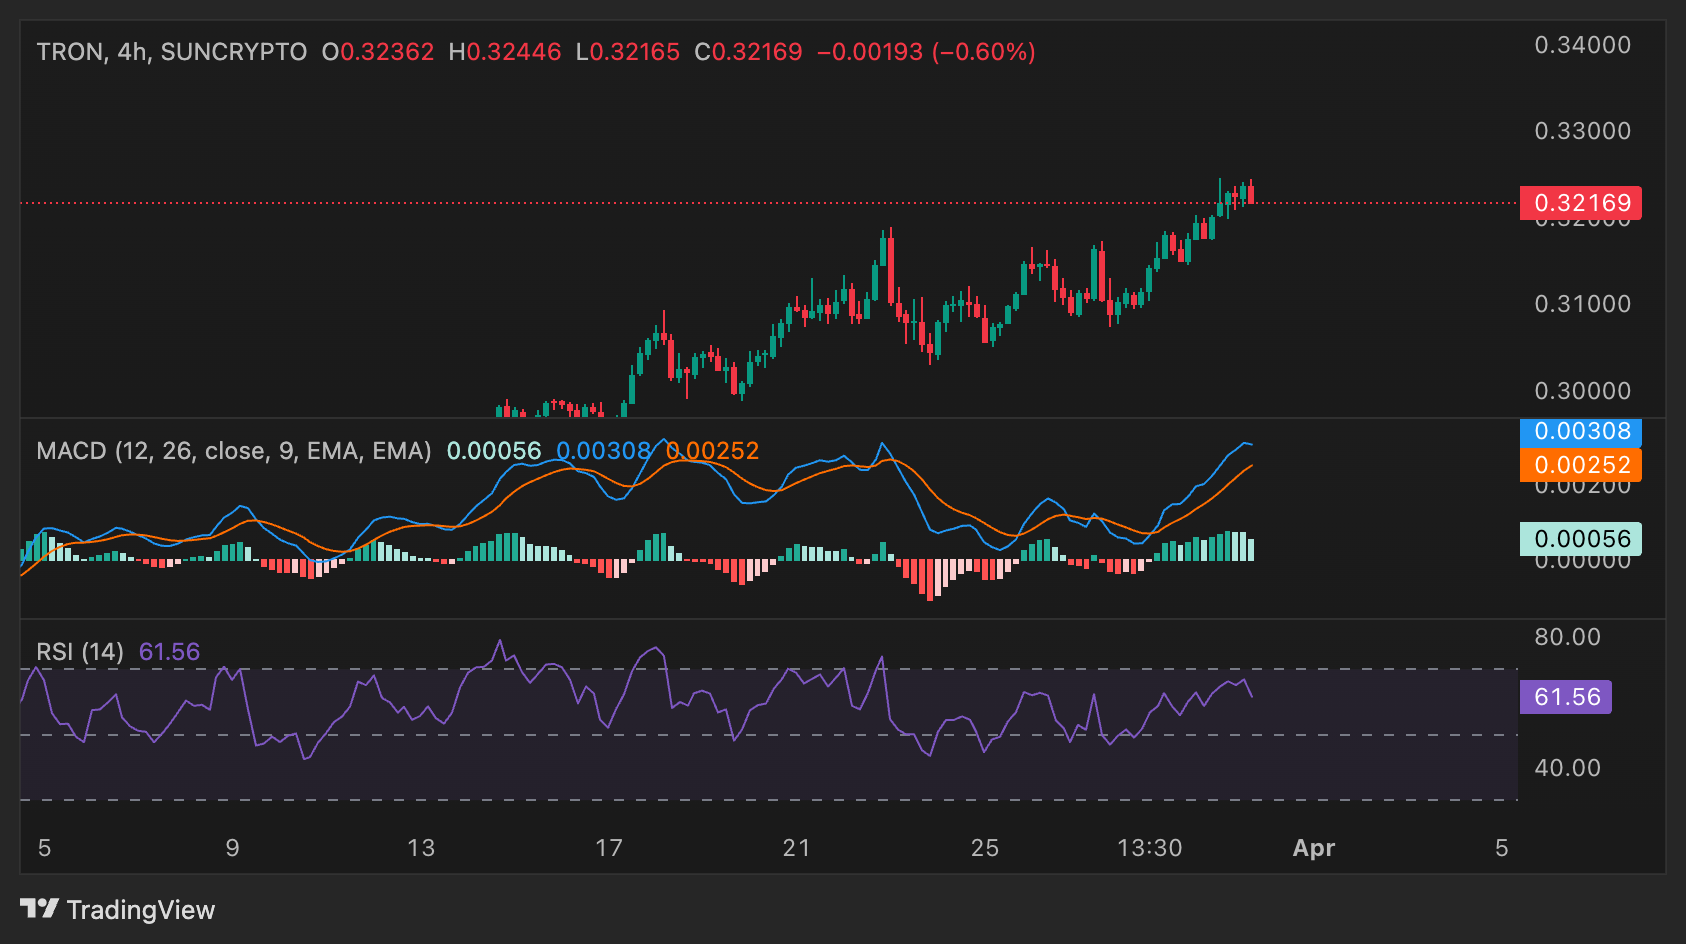Click the blue 0.00308 MACD axis tag

point(1580,432)
